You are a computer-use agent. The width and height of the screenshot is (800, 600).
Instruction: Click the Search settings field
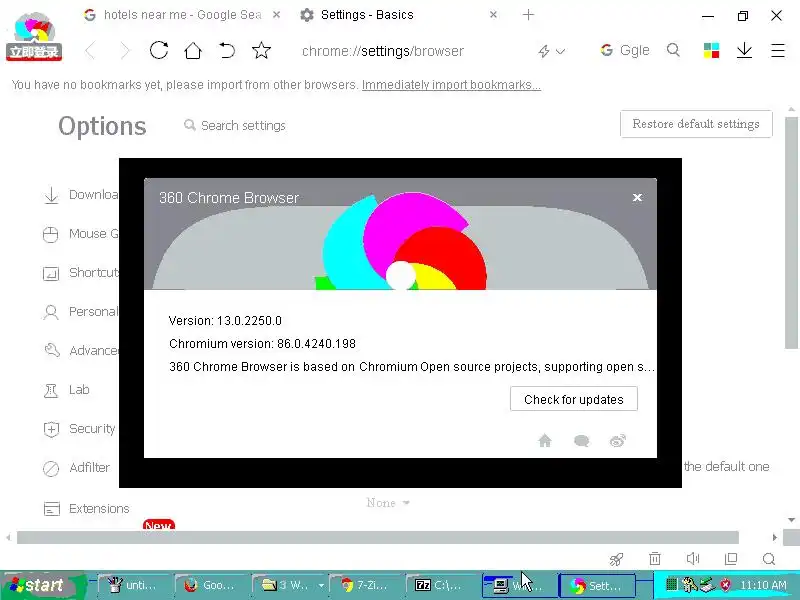(x=243, y=126)
